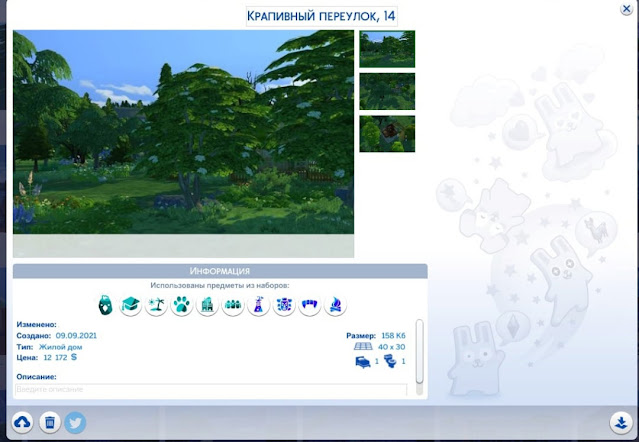Click the lot title Крапивный переулок, 14

(x=322, y=16)
